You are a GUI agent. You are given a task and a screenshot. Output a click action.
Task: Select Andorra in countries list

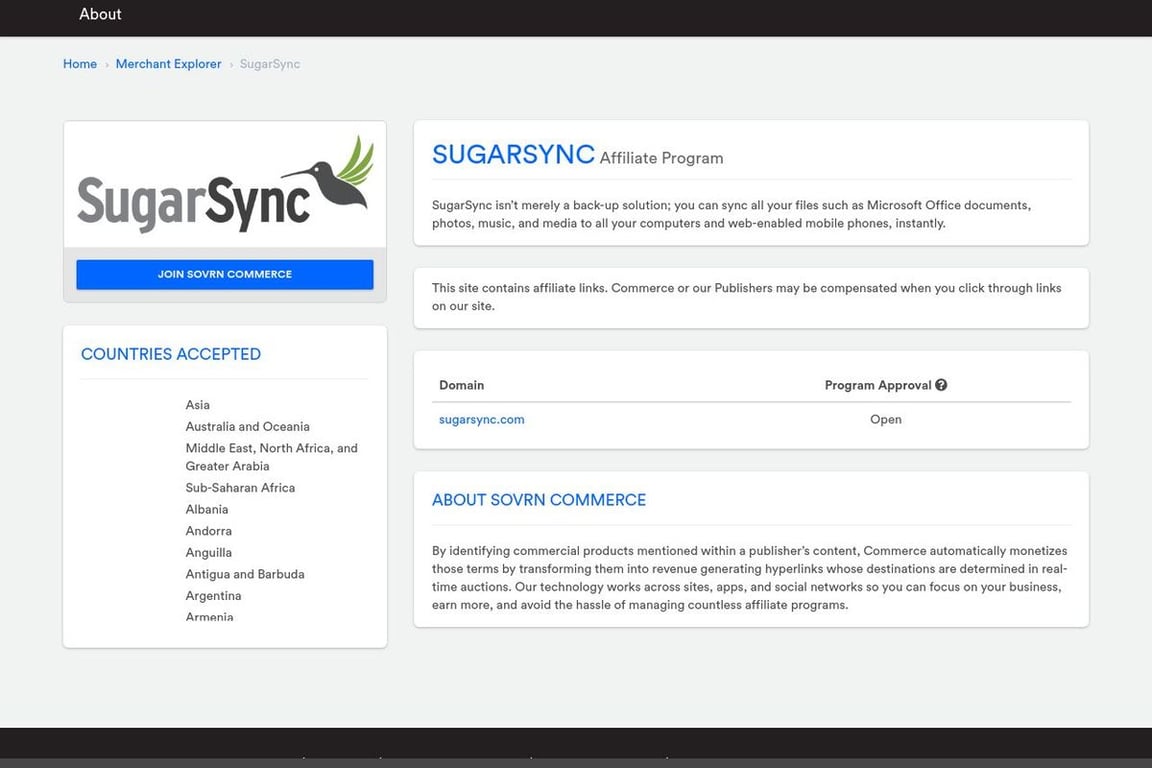pyautogui.click(x=209, y=531)
